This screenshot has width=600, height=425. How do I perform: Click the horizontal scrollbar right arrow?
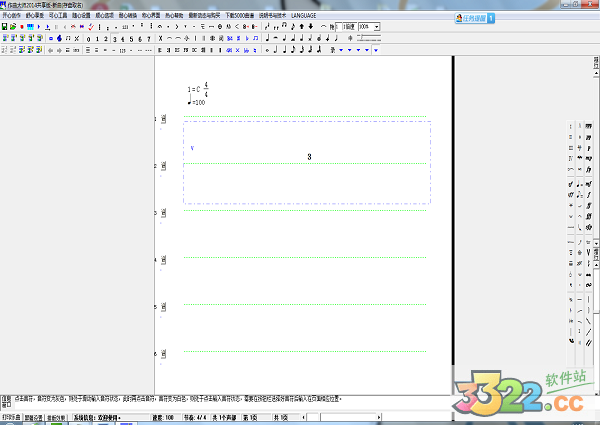point(379,417)
